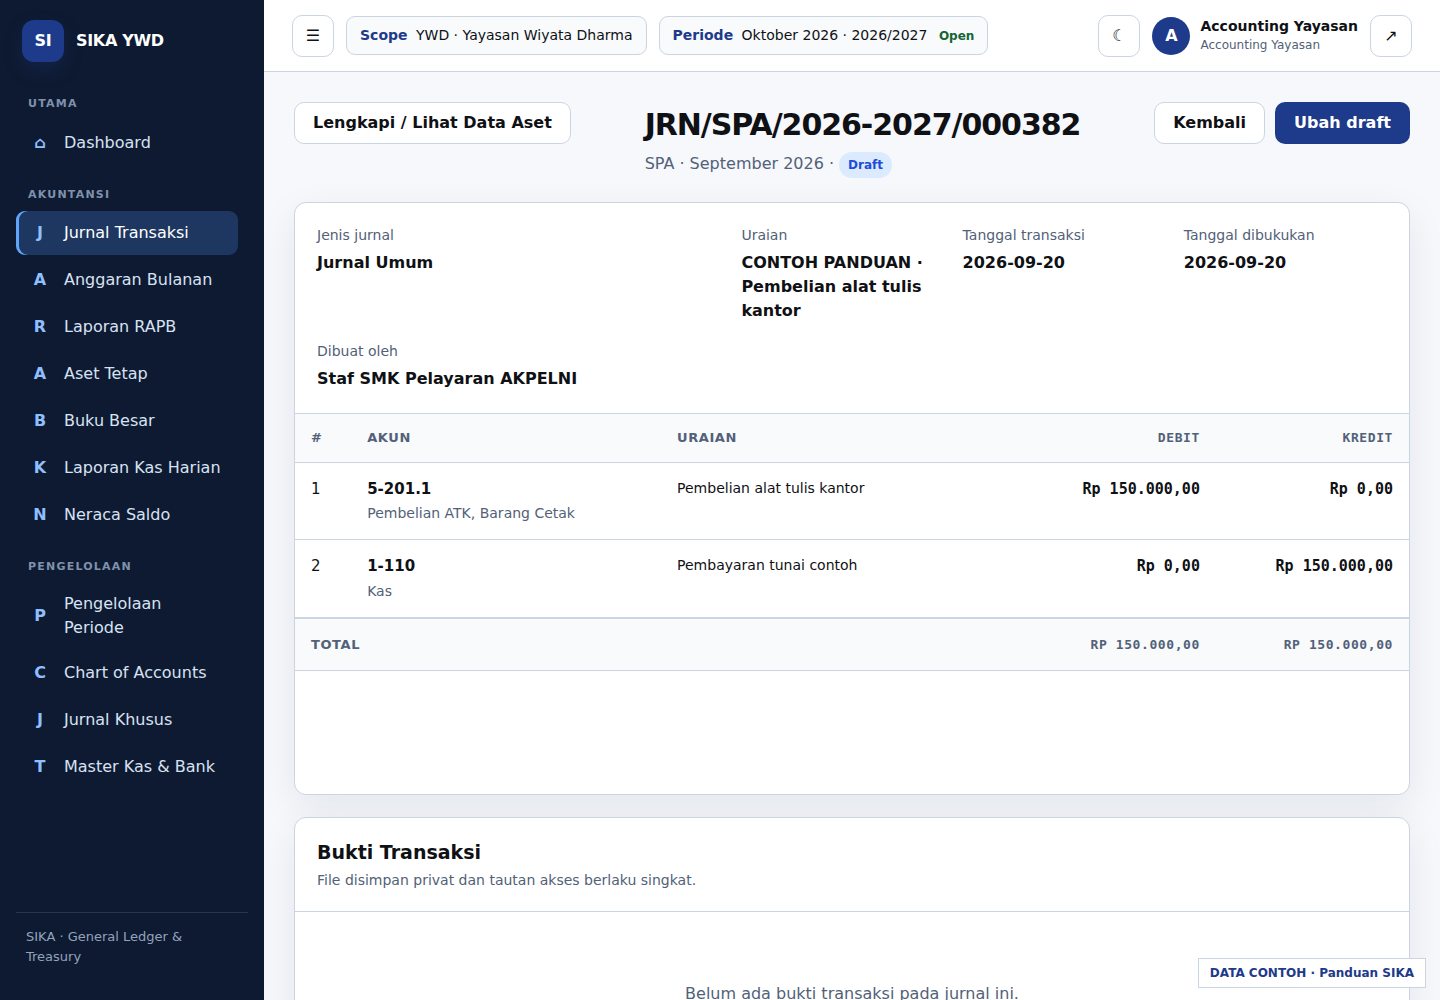This screenshot has height=1000, width=1440.
Task: Open Pengelolaan Periode page
Action: [x=127, y=615]
